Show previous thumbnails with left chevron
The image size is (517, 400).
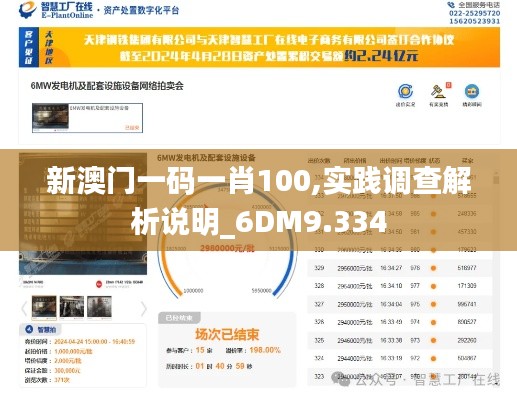coord(24,308)
